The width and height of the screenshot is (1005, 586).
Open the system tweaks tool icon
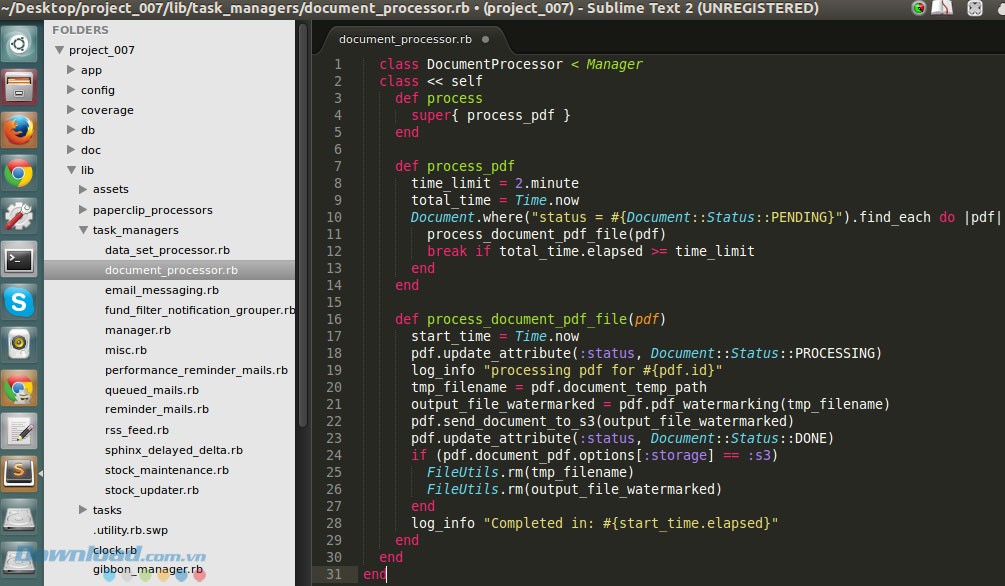click(20, 215)
